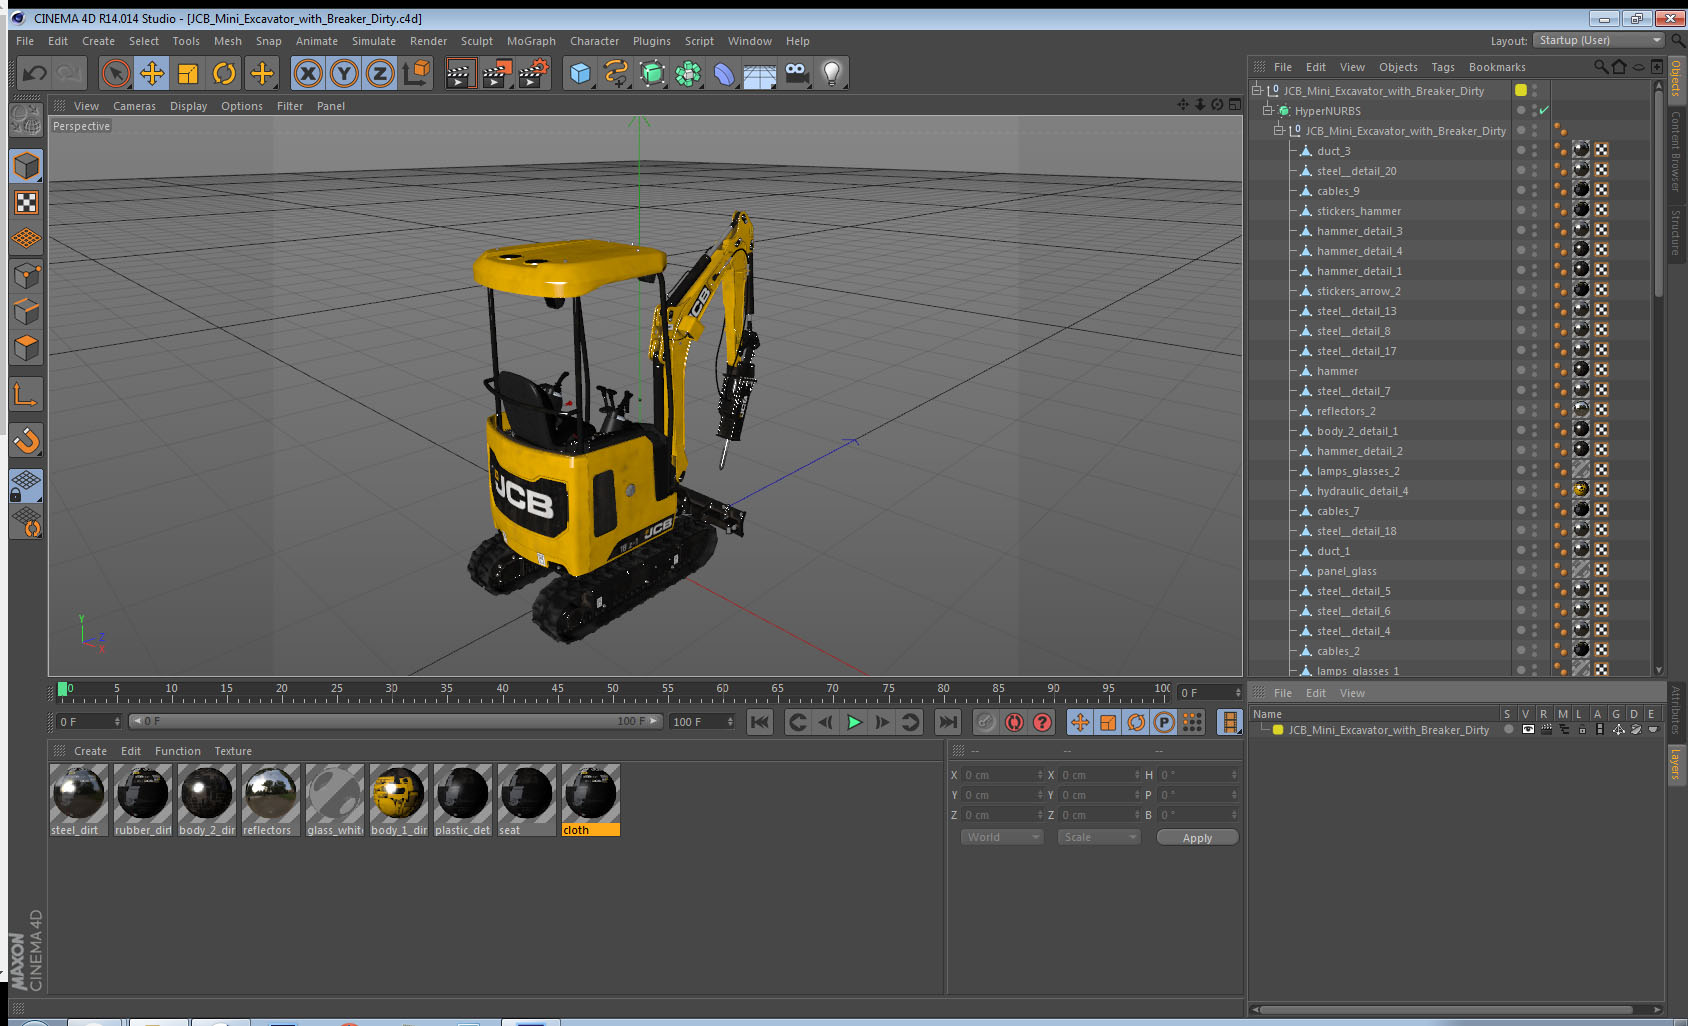Open the Mesh menu

(x=228, y=41)
